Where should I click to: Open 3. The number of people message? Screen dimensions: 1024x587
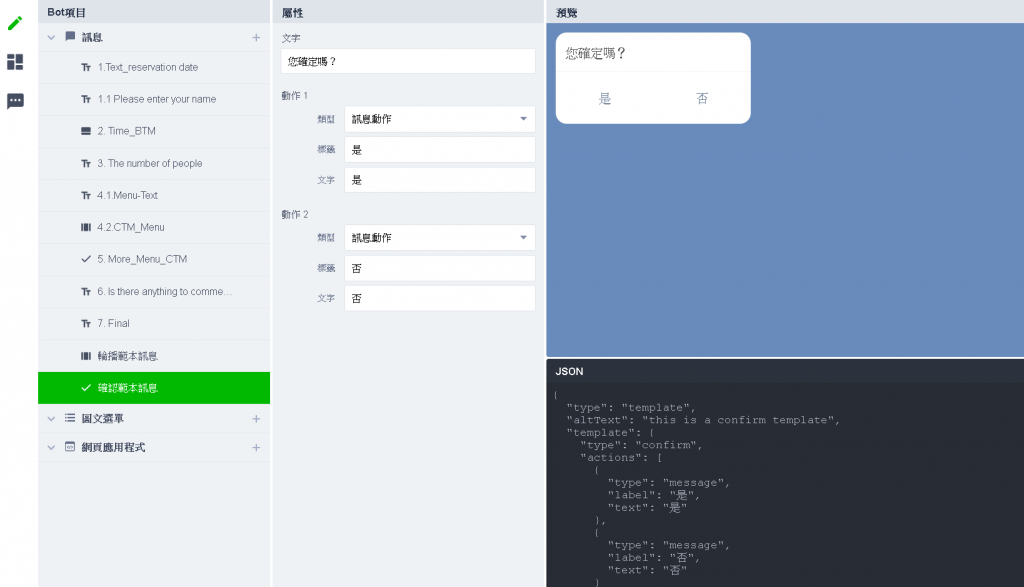154,163
